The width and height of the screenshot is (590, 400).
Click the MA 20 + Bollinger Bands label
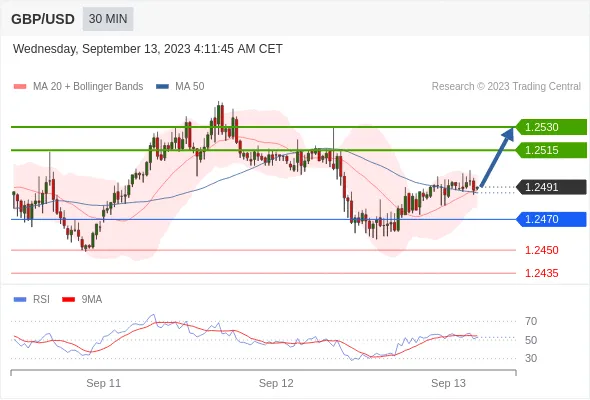pos(88,87)
